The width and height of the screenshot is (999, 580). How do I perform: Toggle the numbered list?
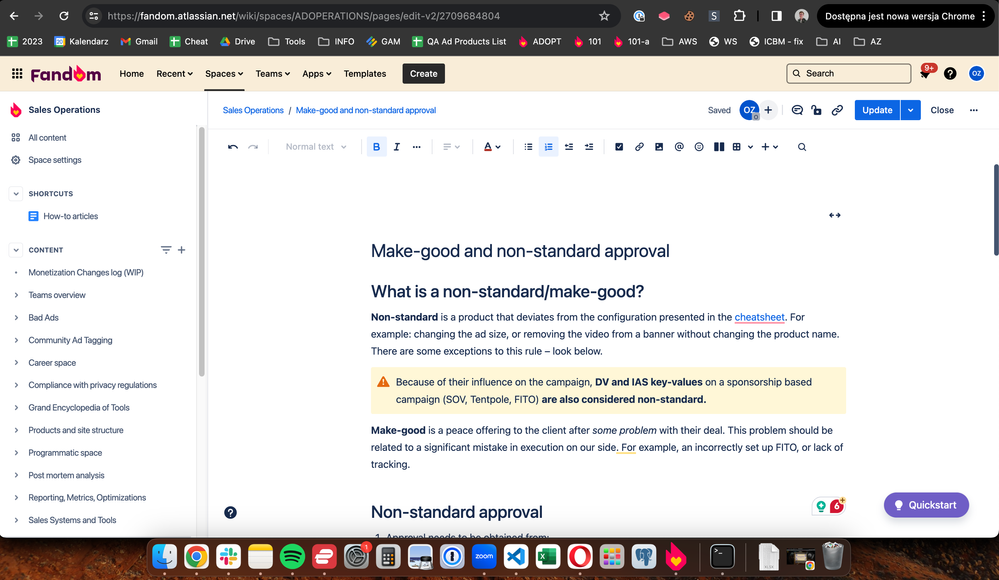[548, 147]
